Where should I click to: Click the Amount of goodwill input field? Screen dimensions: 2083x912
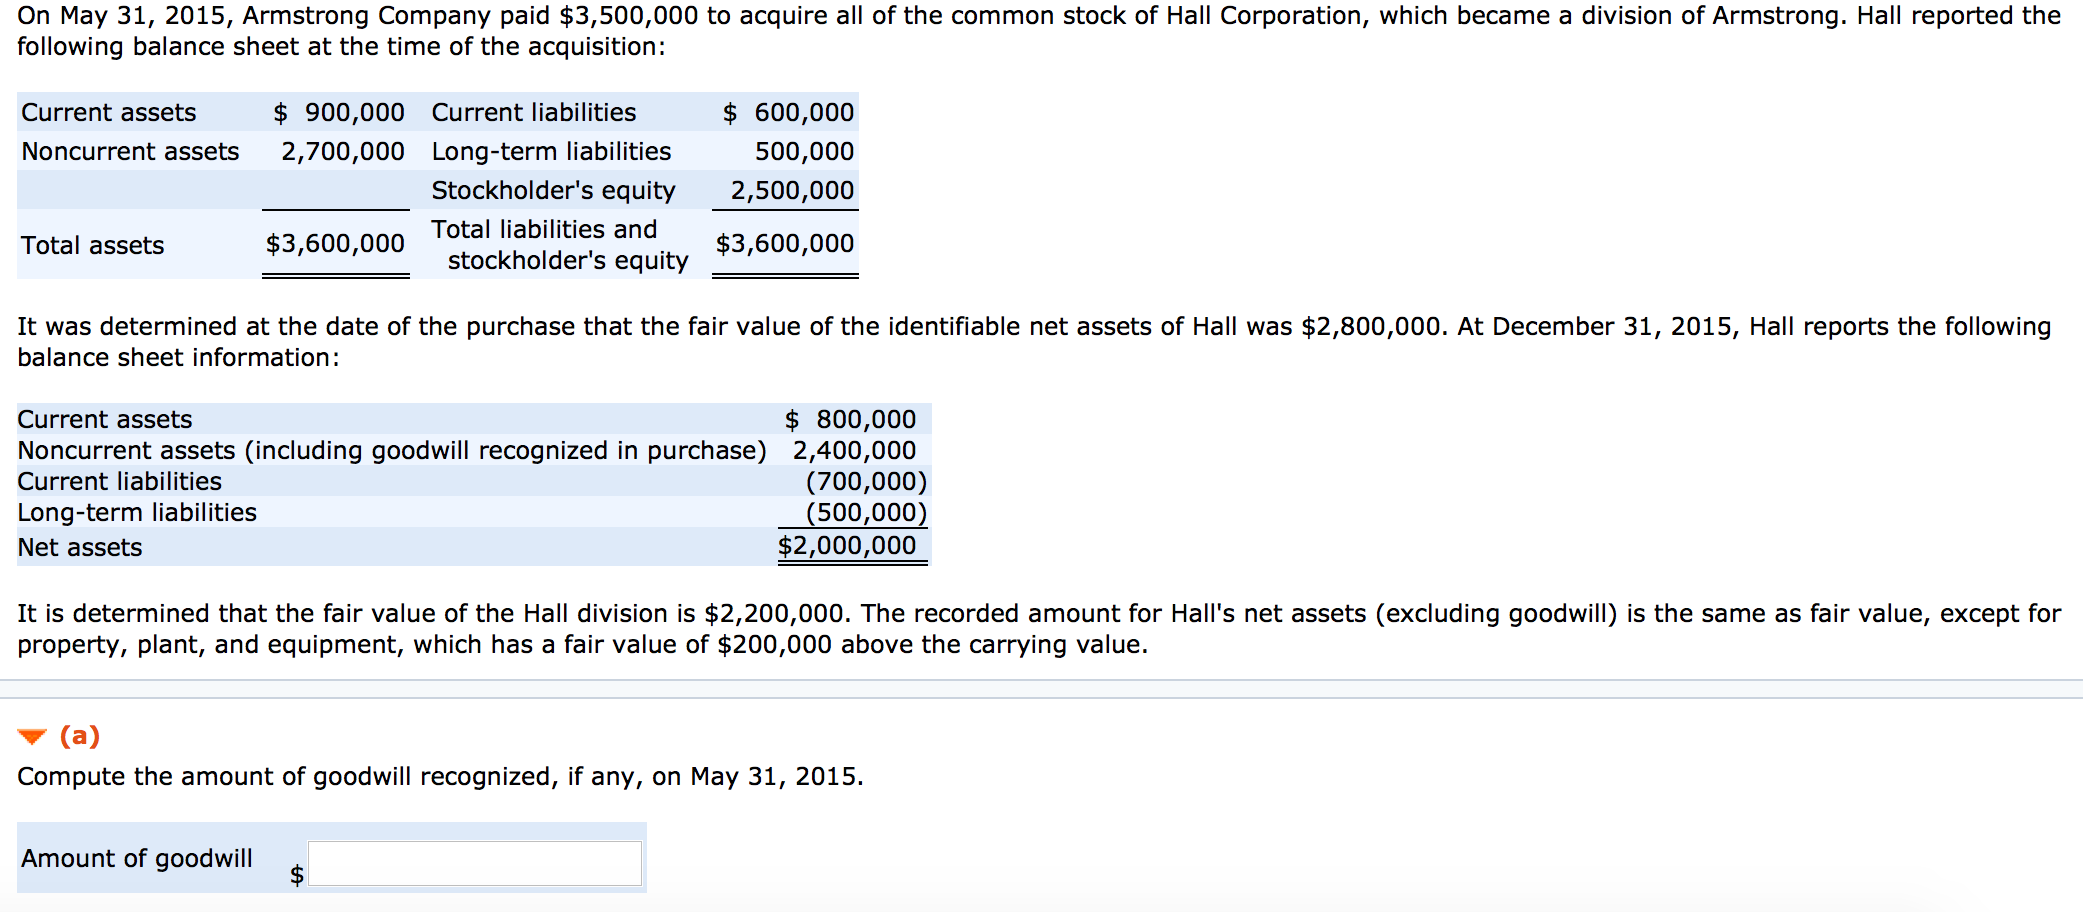[474, 863]
